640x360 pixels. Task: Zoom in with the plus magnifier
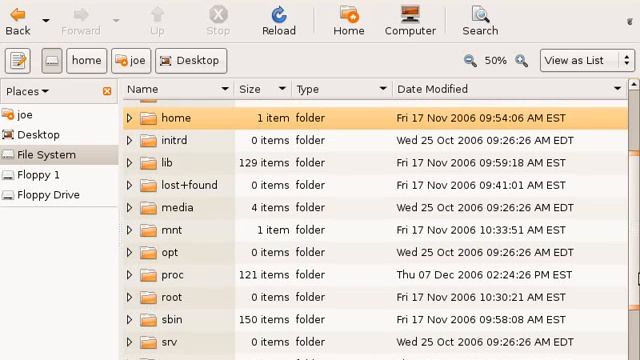(x=521, y=61)
